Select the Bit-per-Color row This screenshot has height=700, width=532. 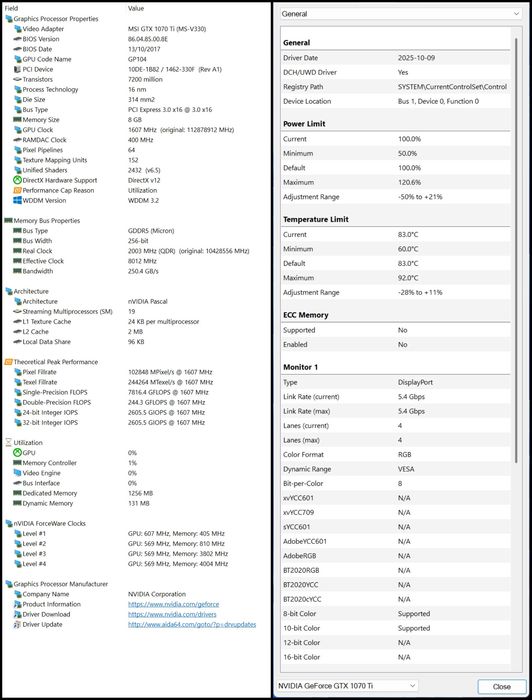pyautogui.click(x=396, y=483)
